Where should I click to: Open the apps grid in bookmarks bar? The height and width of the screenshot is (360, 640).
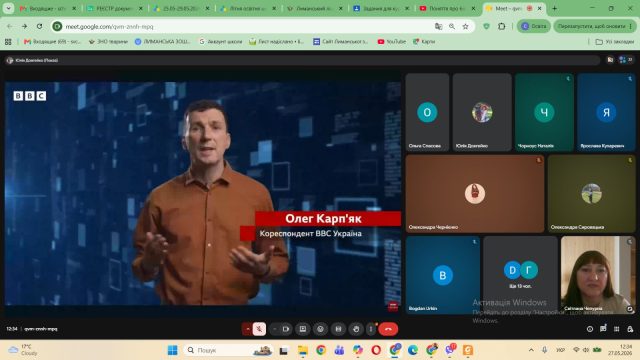pos(8,41)
